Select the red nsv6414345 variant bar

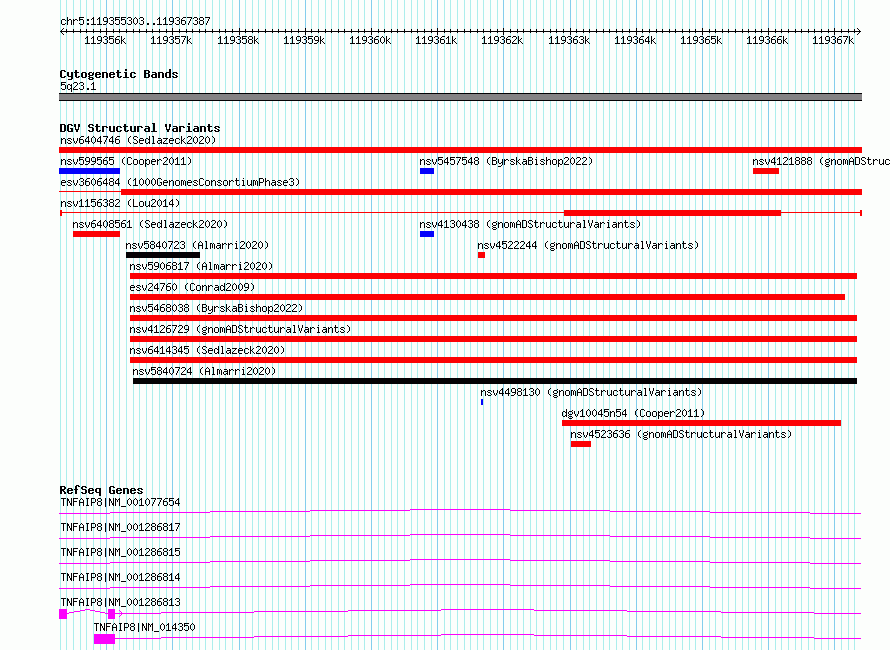click(x=493, y=360)
